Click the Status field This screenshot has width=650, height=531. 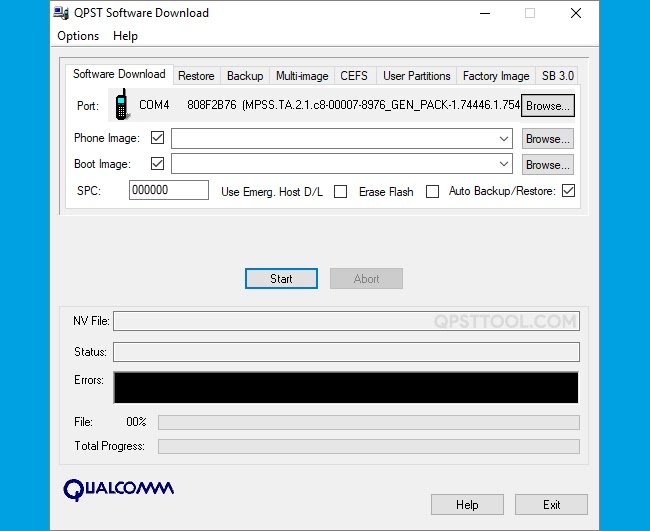pos(346,352)
